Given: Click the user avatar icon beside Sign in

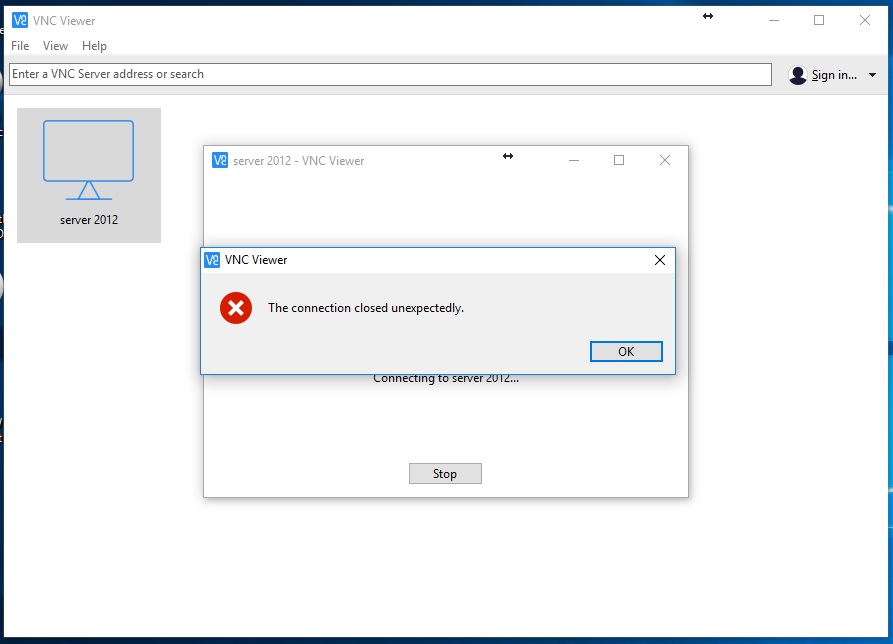Looking at the screenshot, I should [797, 75].
